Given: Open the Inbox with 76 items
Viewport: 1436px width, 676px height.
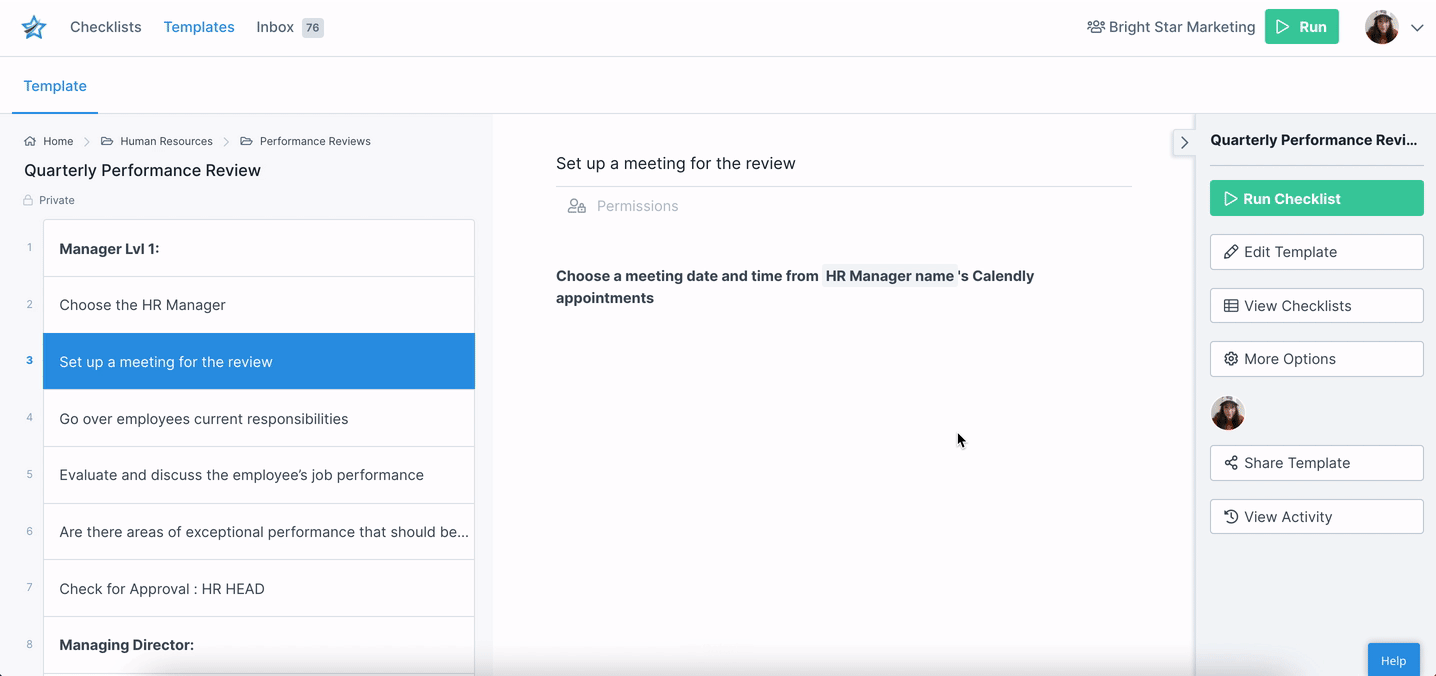Looking at the screenshot, I should [289, 27].
